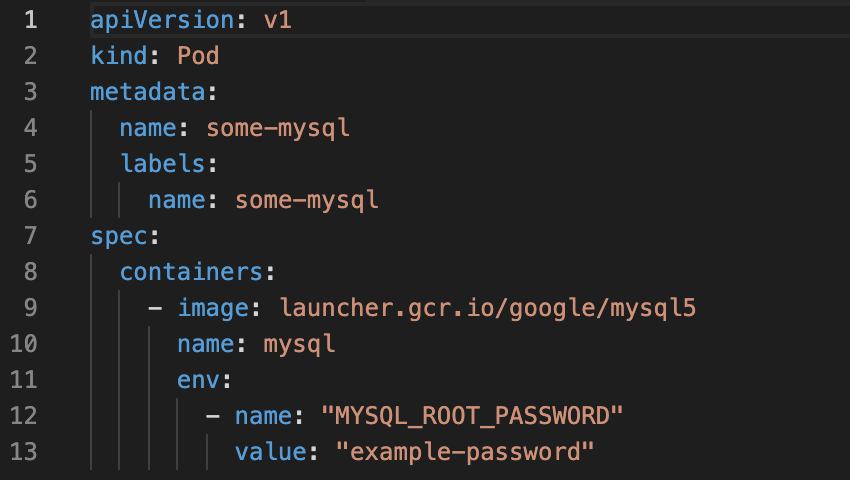
Task: Click the "example-password" string value
Action: pyautogui.click(x=465, y=452)
